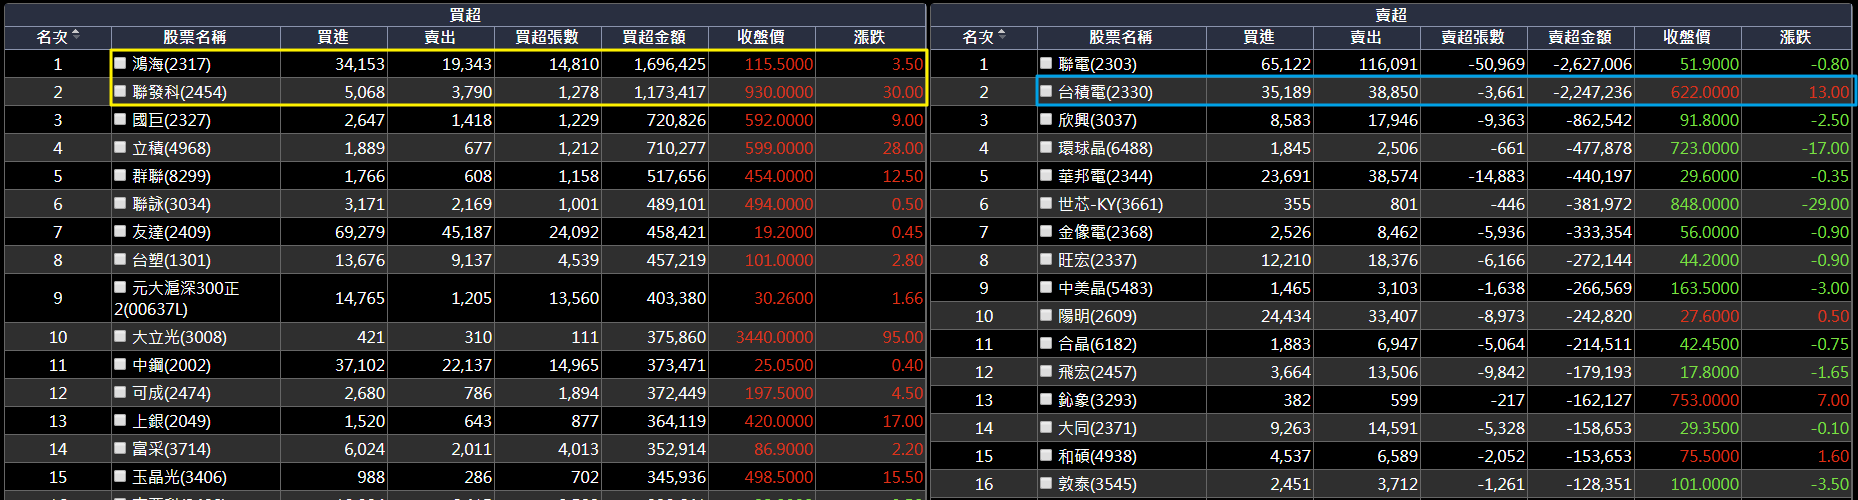The height and width of the screenshot is (500, 1858).
Task: Select checkbox of 元大滬深300正2(00637L)
Action: [x=120, y=287]
